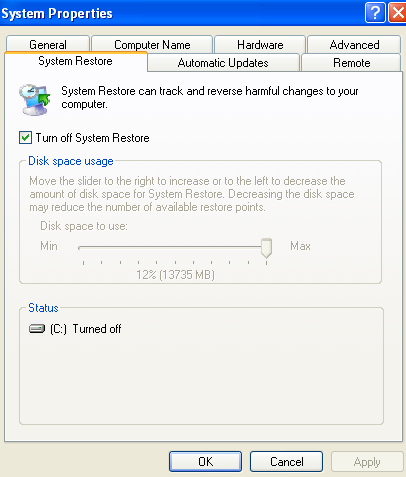
Task: Uncheck Turn off System Restore checkbox
Action: (x=26, y=138)
